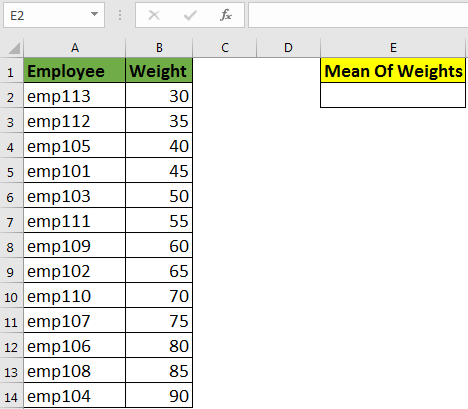Select the Weight header cell
The width and height of the screenshot is (468, 409).
pyautogui.click(x=159, y=70)
